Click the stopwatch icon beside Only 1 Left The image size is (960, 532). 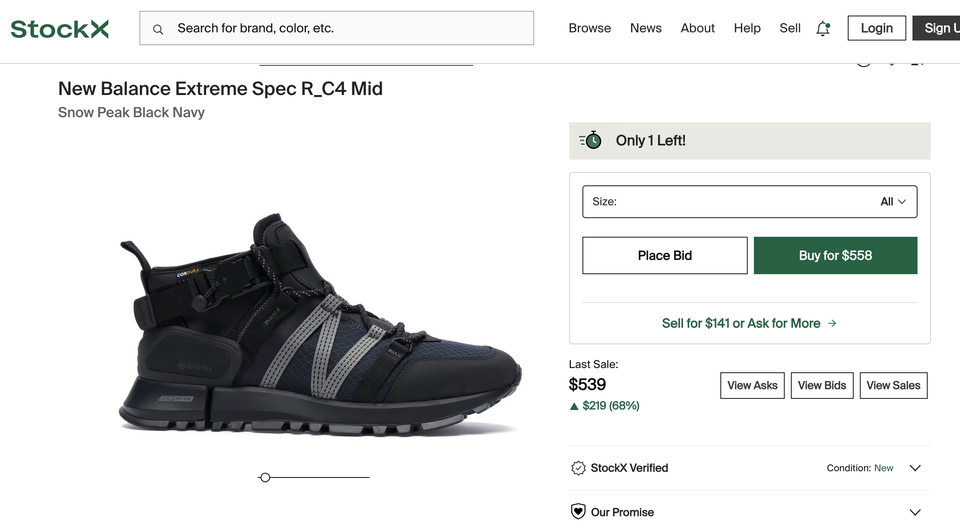(x=591, y=141)
